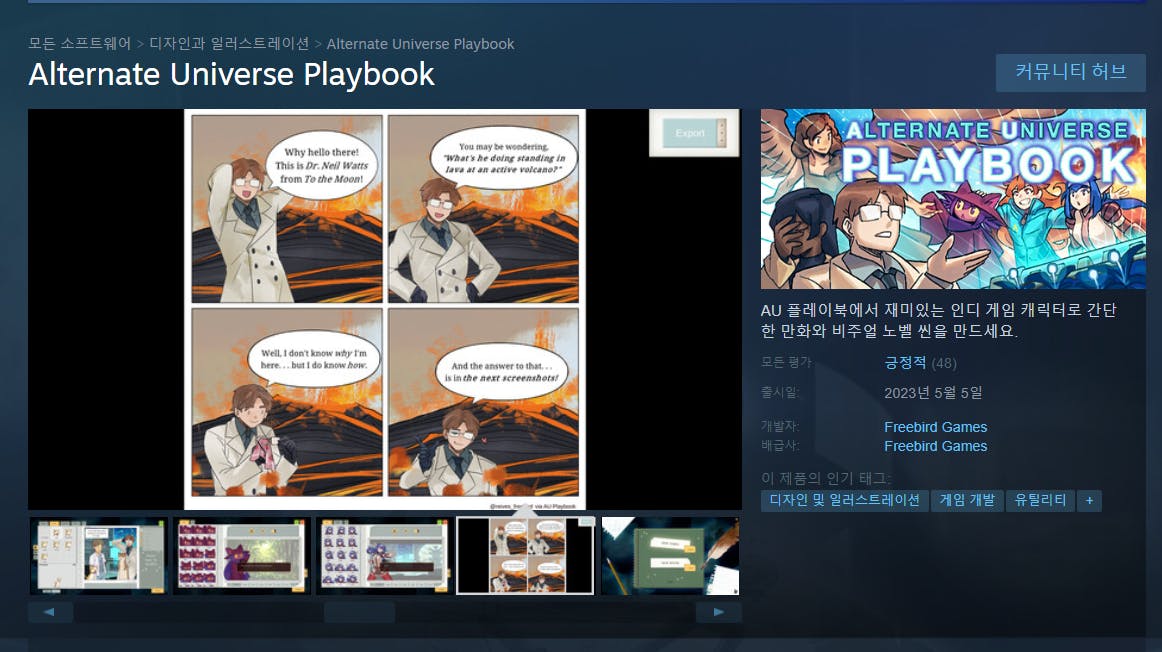Select third thumbnail with blue-haired character

(384, 556)
